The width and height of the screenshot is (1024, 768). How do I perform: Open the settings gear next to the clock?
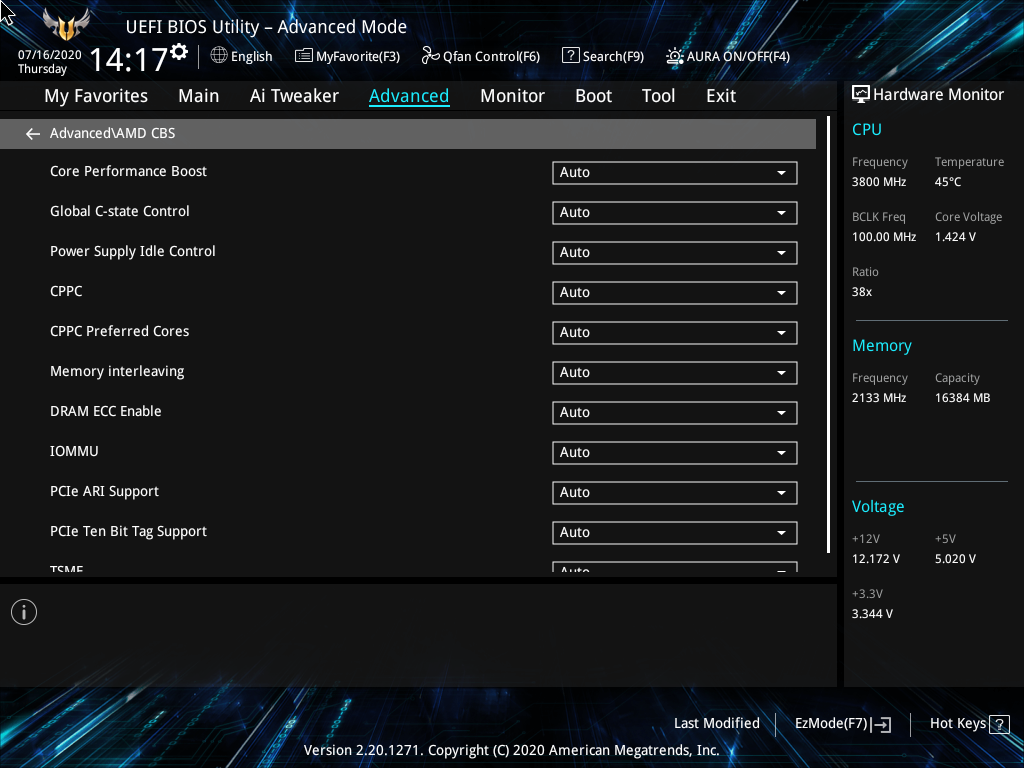[x=179, y=52]
